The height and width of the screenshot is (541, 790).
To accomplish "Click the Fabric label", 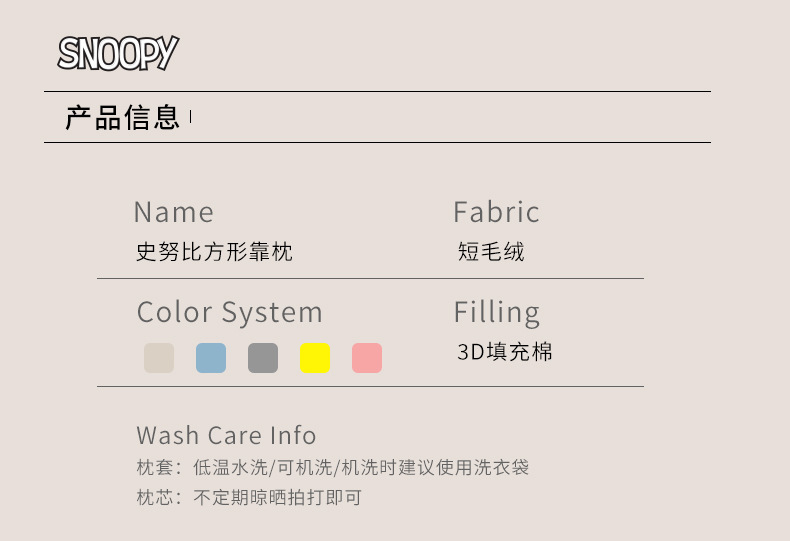I will pyautogui.click(x=496, y=212).
